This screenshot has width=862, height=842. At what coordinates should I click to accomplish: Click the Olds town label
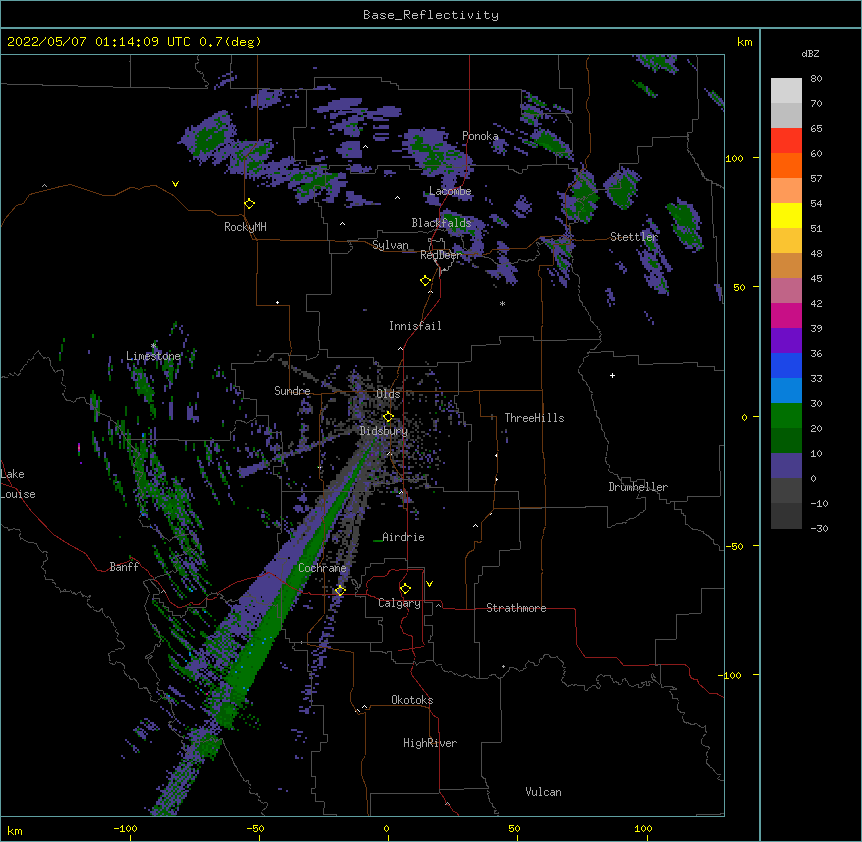(x=388, y=394)
